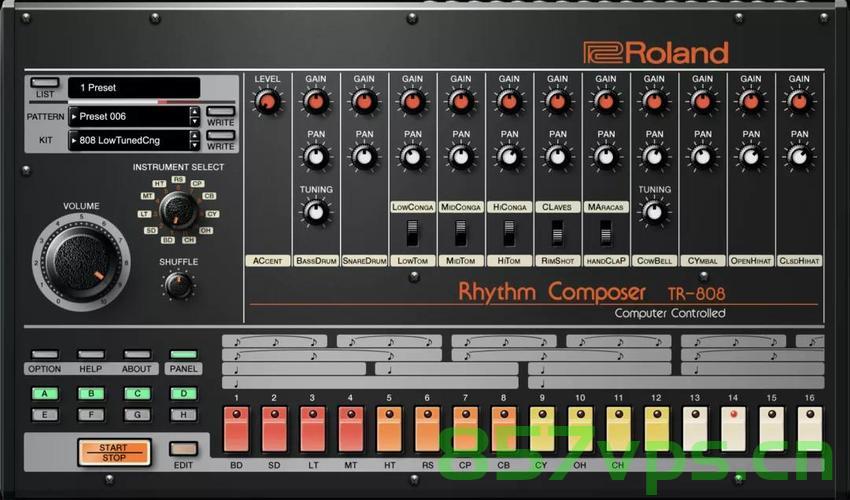Click the ClsdHihat PAN knob

[x=799, y=157]
